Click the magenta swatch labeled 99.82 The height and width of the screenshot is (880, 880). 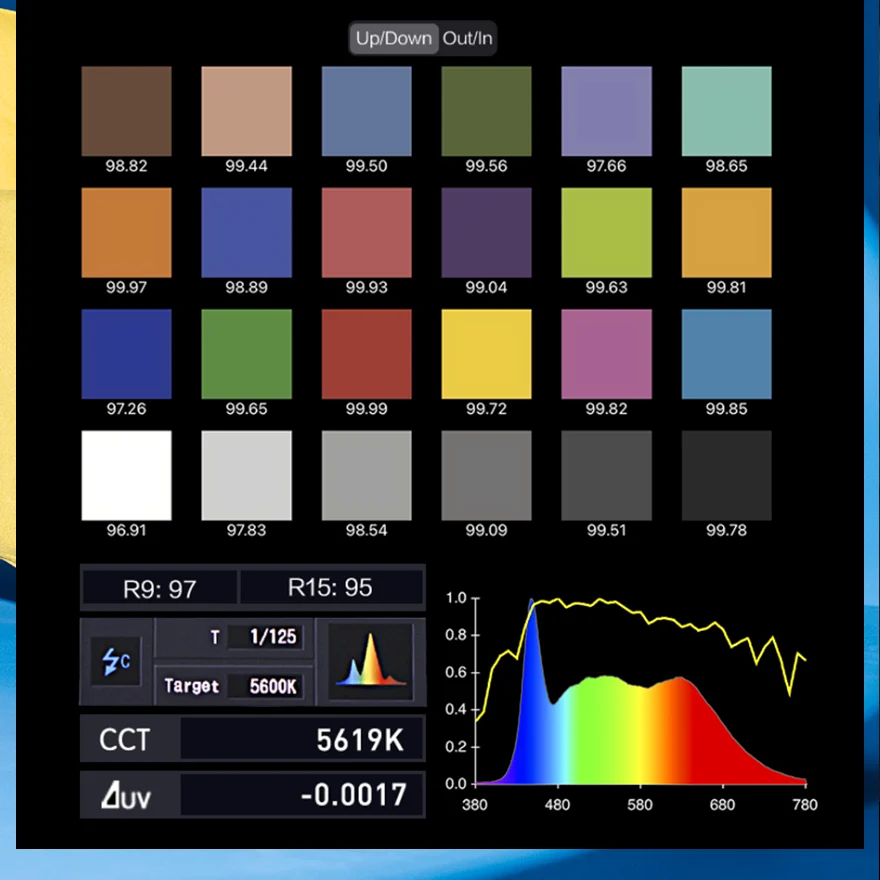tap(606, 354)
